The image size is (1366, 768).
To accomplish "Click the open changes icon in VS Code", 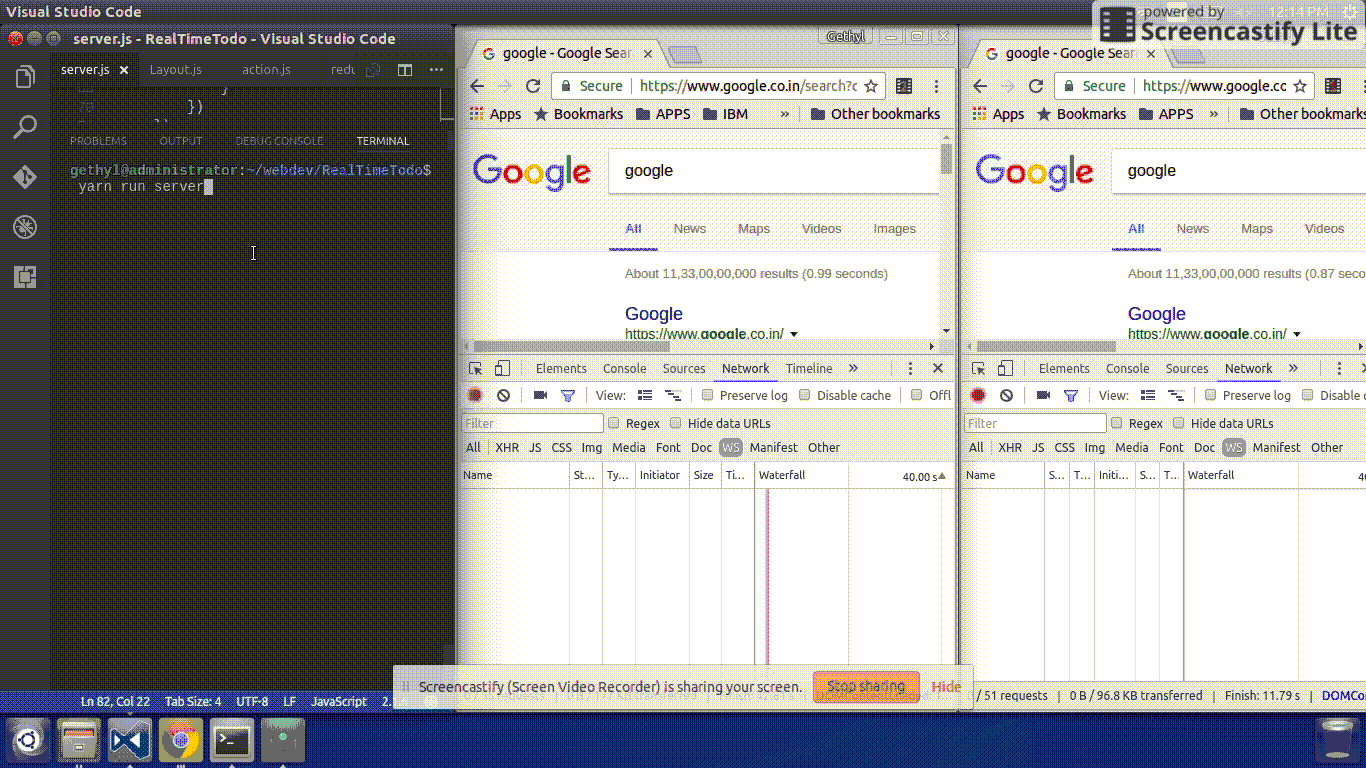I will (x=373, y=70).
